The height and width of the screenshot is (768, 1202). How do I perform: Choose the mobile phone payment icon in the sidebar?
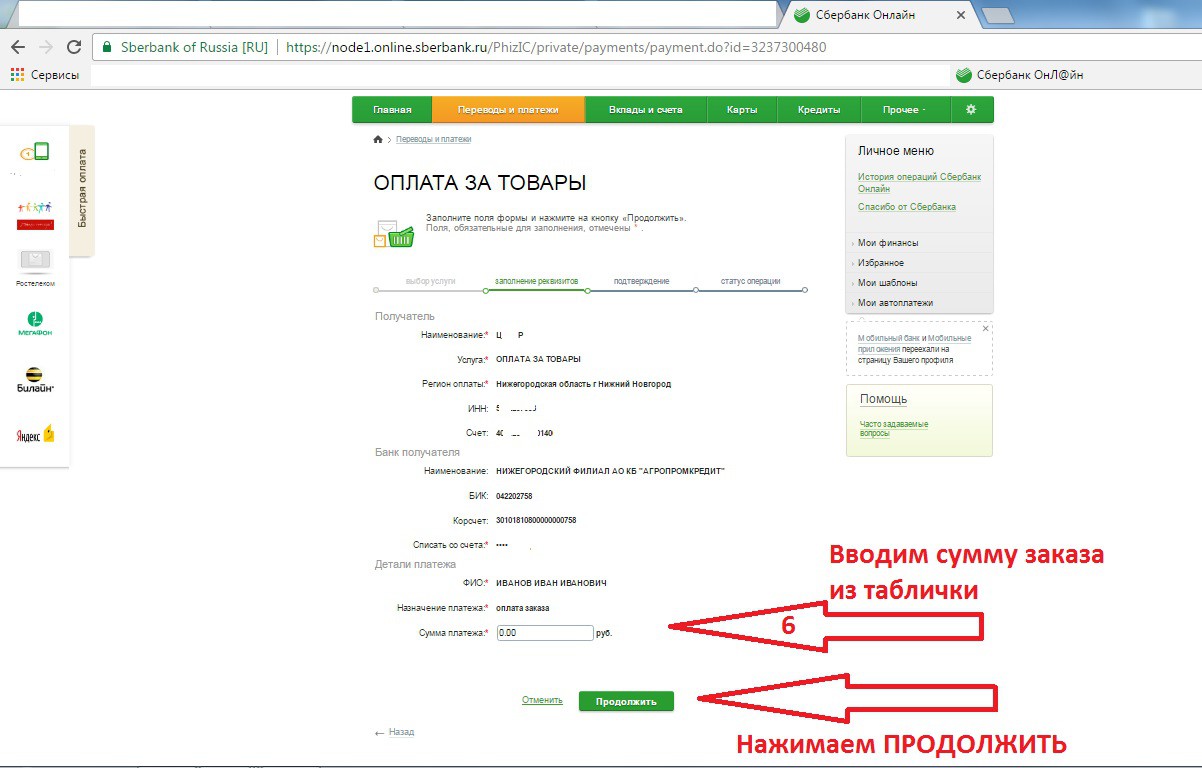click(35, 152)
